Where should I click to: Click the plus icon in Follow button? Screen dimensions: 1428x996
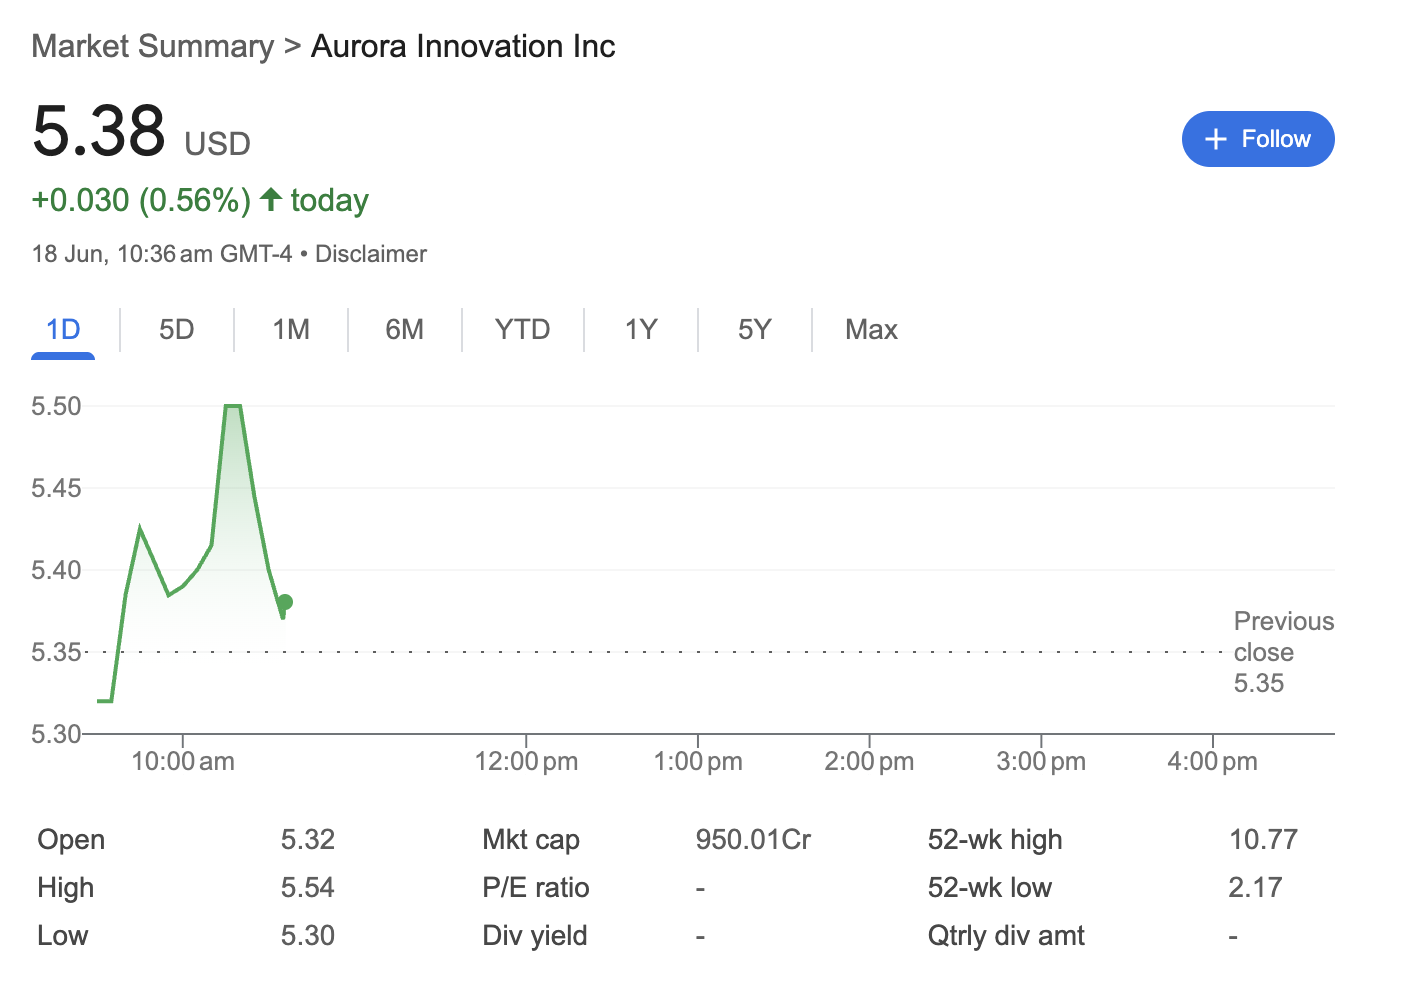[x=1216, y=139]
